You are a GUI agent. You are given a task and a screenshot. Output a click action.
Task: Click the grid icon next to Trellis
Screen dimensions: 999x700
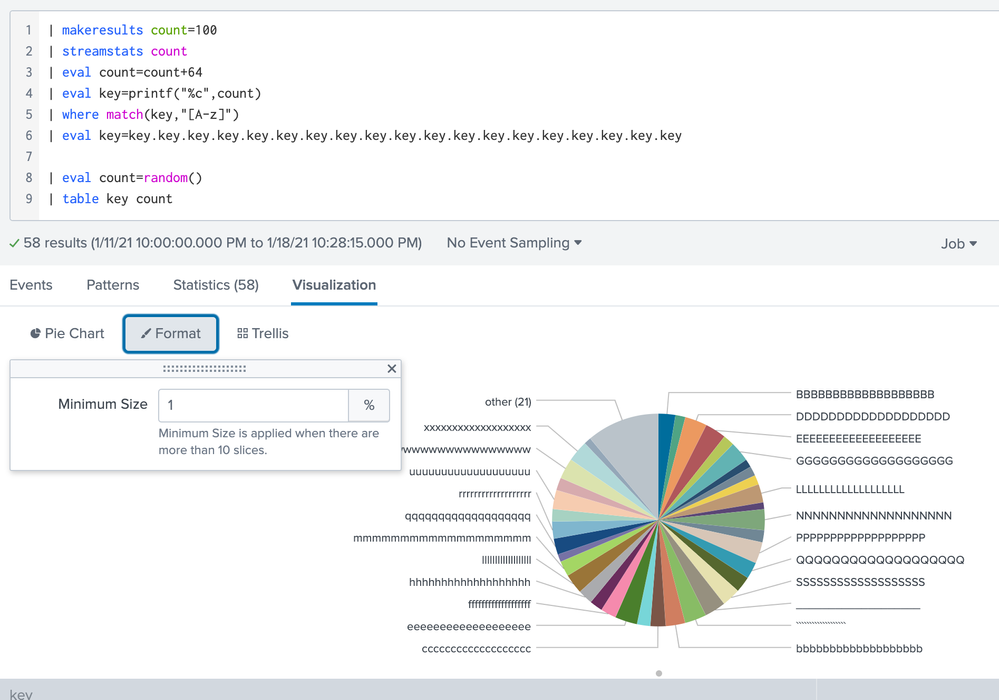point(243,333)
